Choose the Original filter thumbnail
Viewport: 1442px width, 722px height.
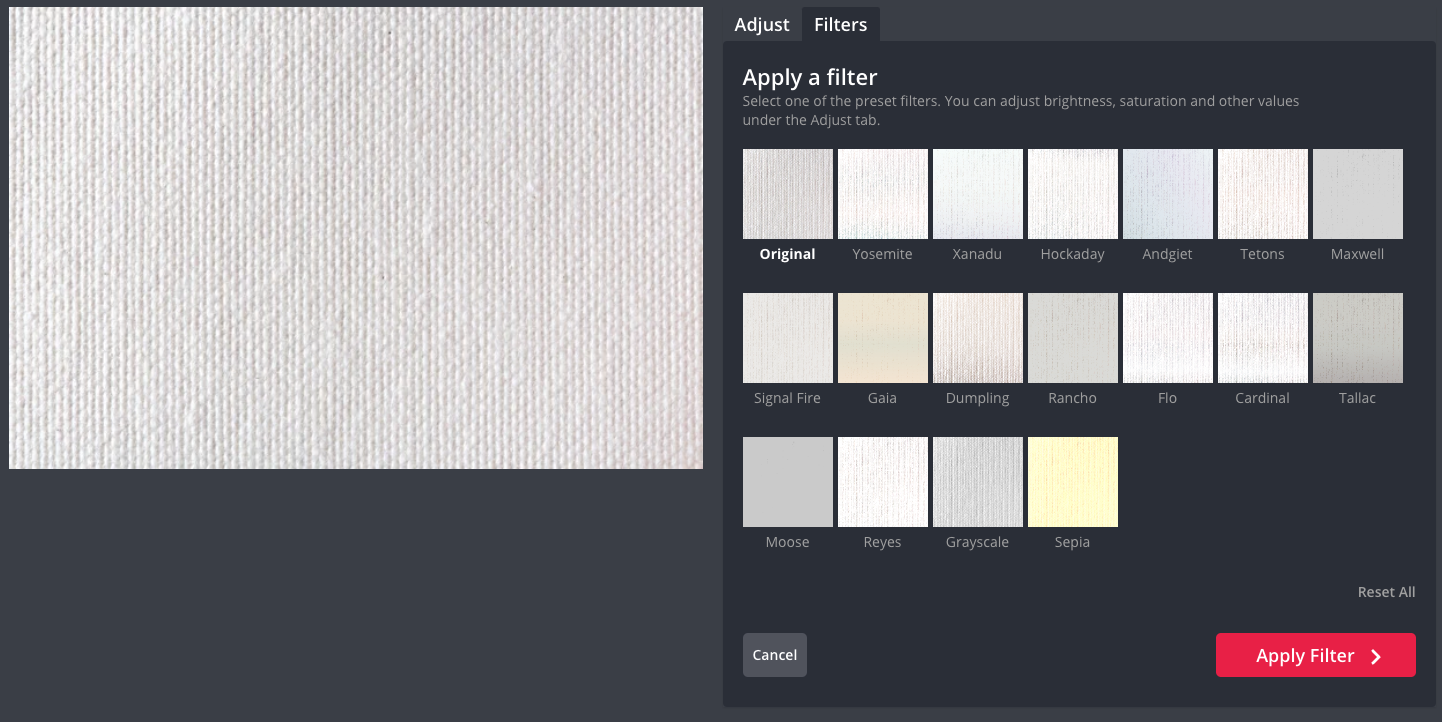point(787,194)
